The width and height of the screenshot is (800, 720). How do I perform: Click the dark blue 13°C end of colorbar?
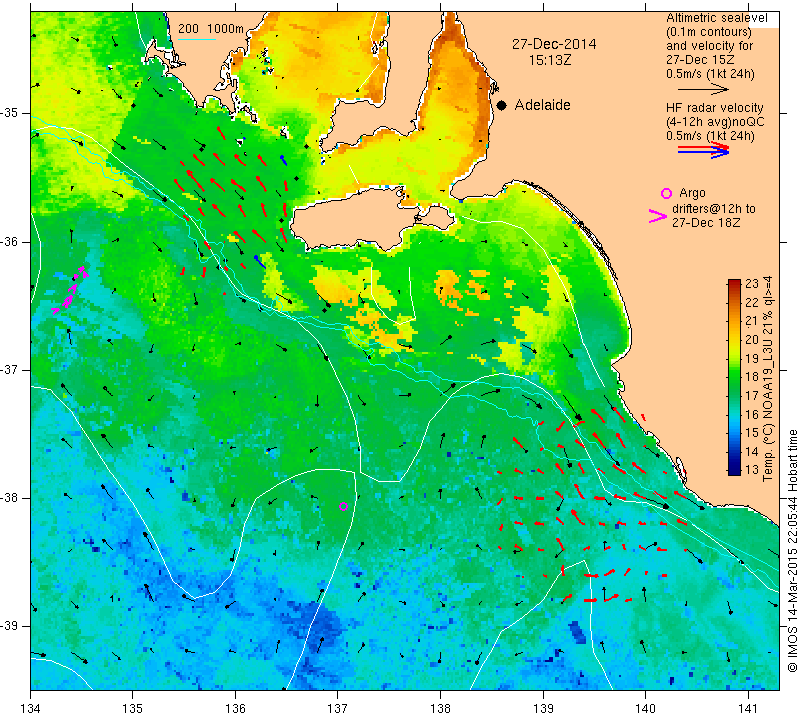(734, 470)
